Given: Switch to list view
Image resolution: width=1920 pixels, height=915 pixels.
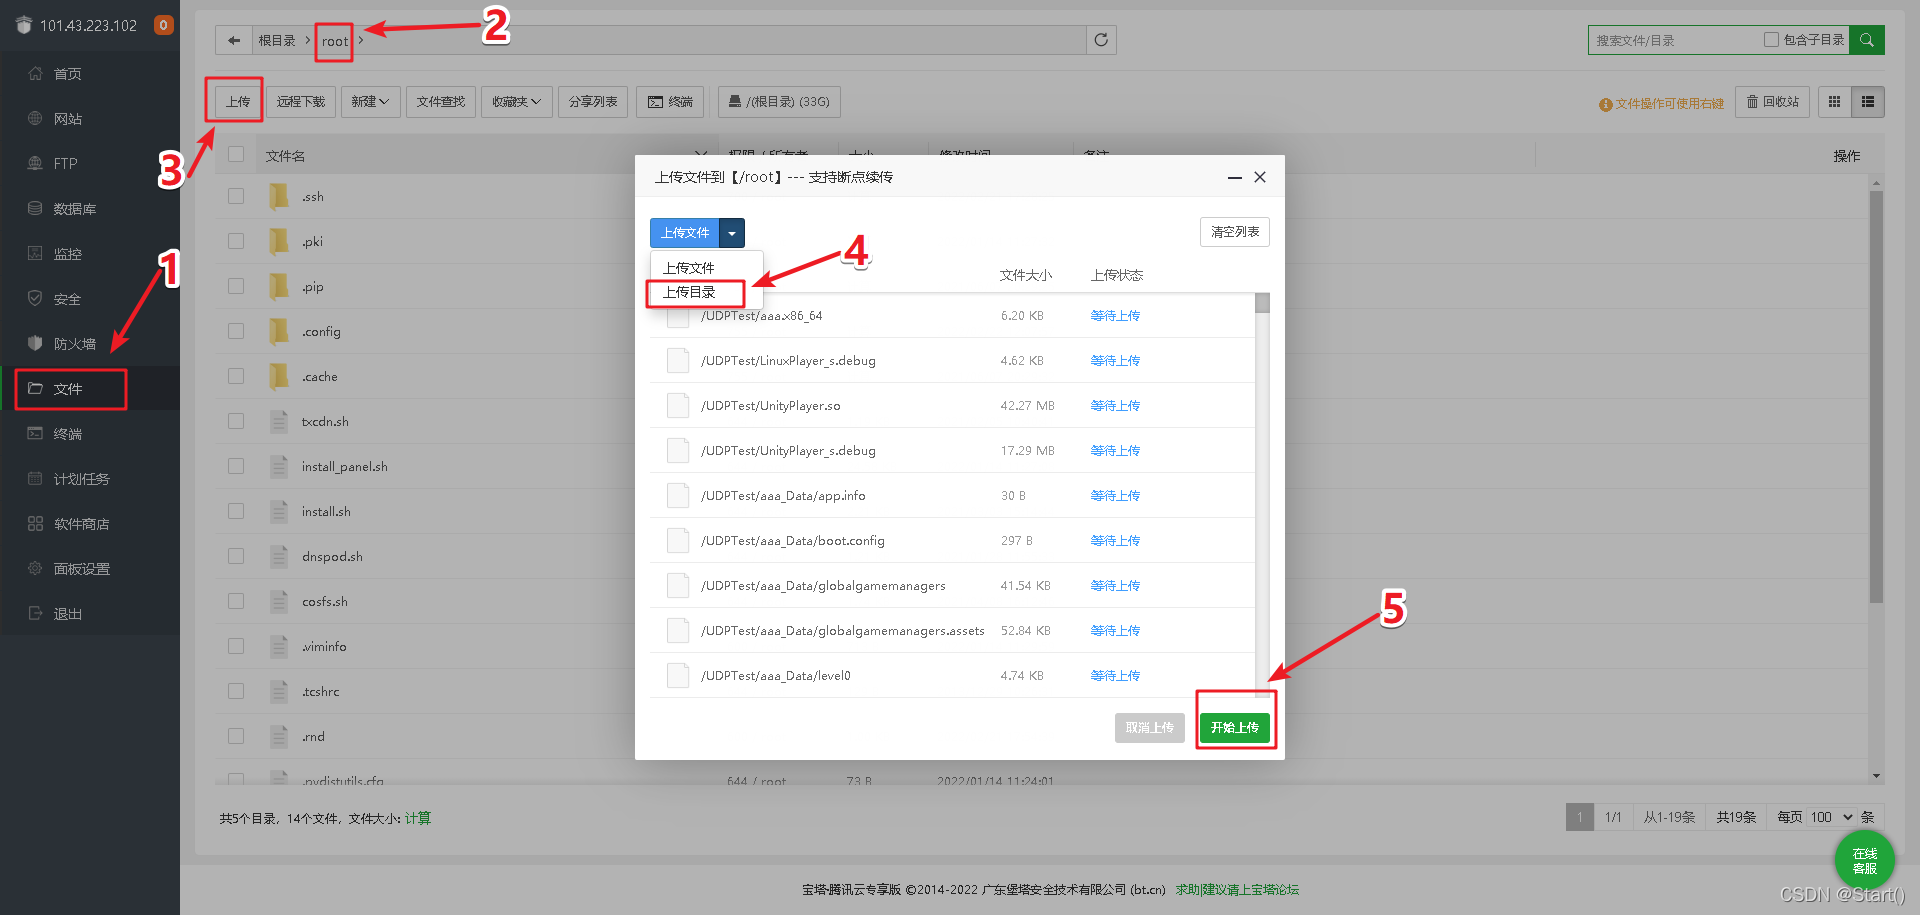Looking at the screenshot, I should 1867,102.
